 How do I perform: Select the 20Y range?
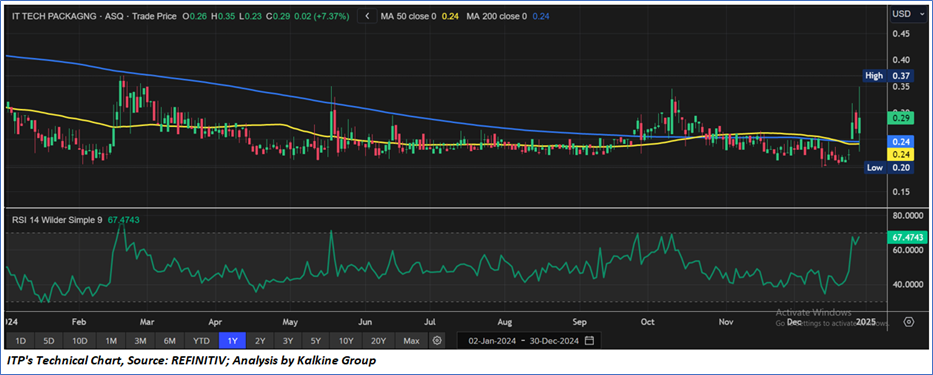378,340
